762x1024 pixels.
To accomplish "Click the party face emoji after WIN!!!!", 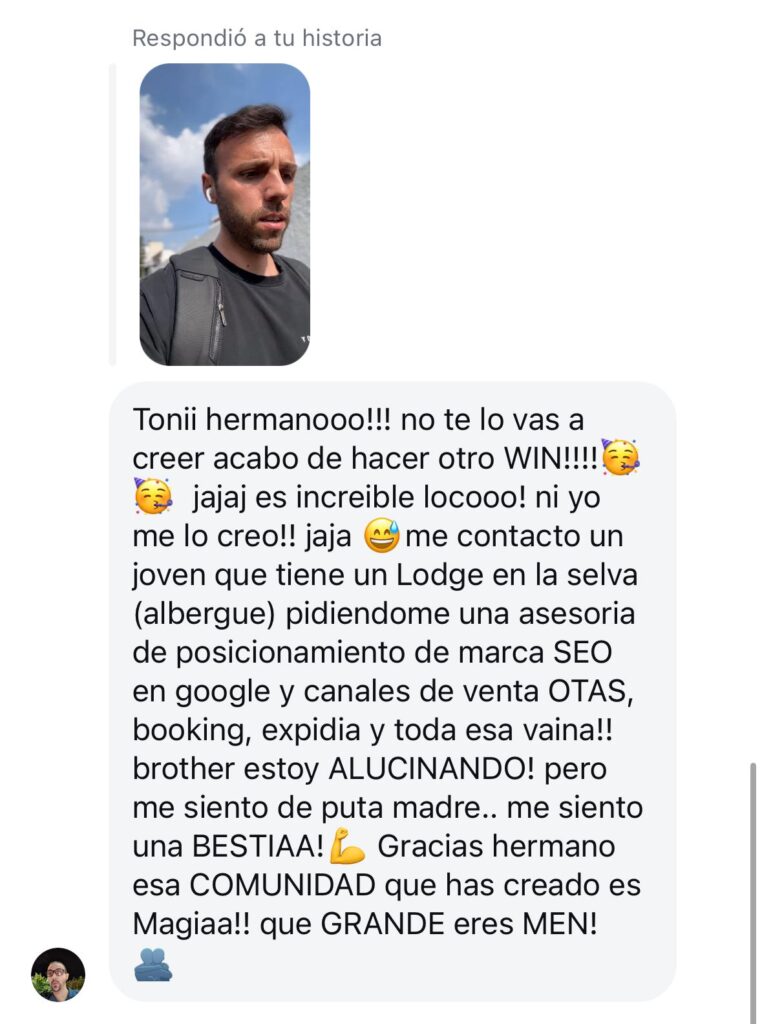I will tap(620, 457).
